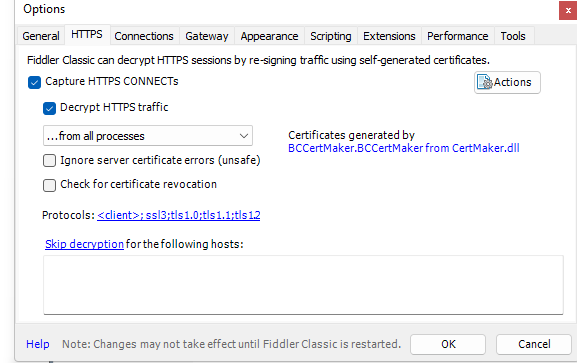Expand the '...from all processes' dropdown
The height and width of the screenshot is (363, 577).
pyautogui.click(x=148, y=136)
